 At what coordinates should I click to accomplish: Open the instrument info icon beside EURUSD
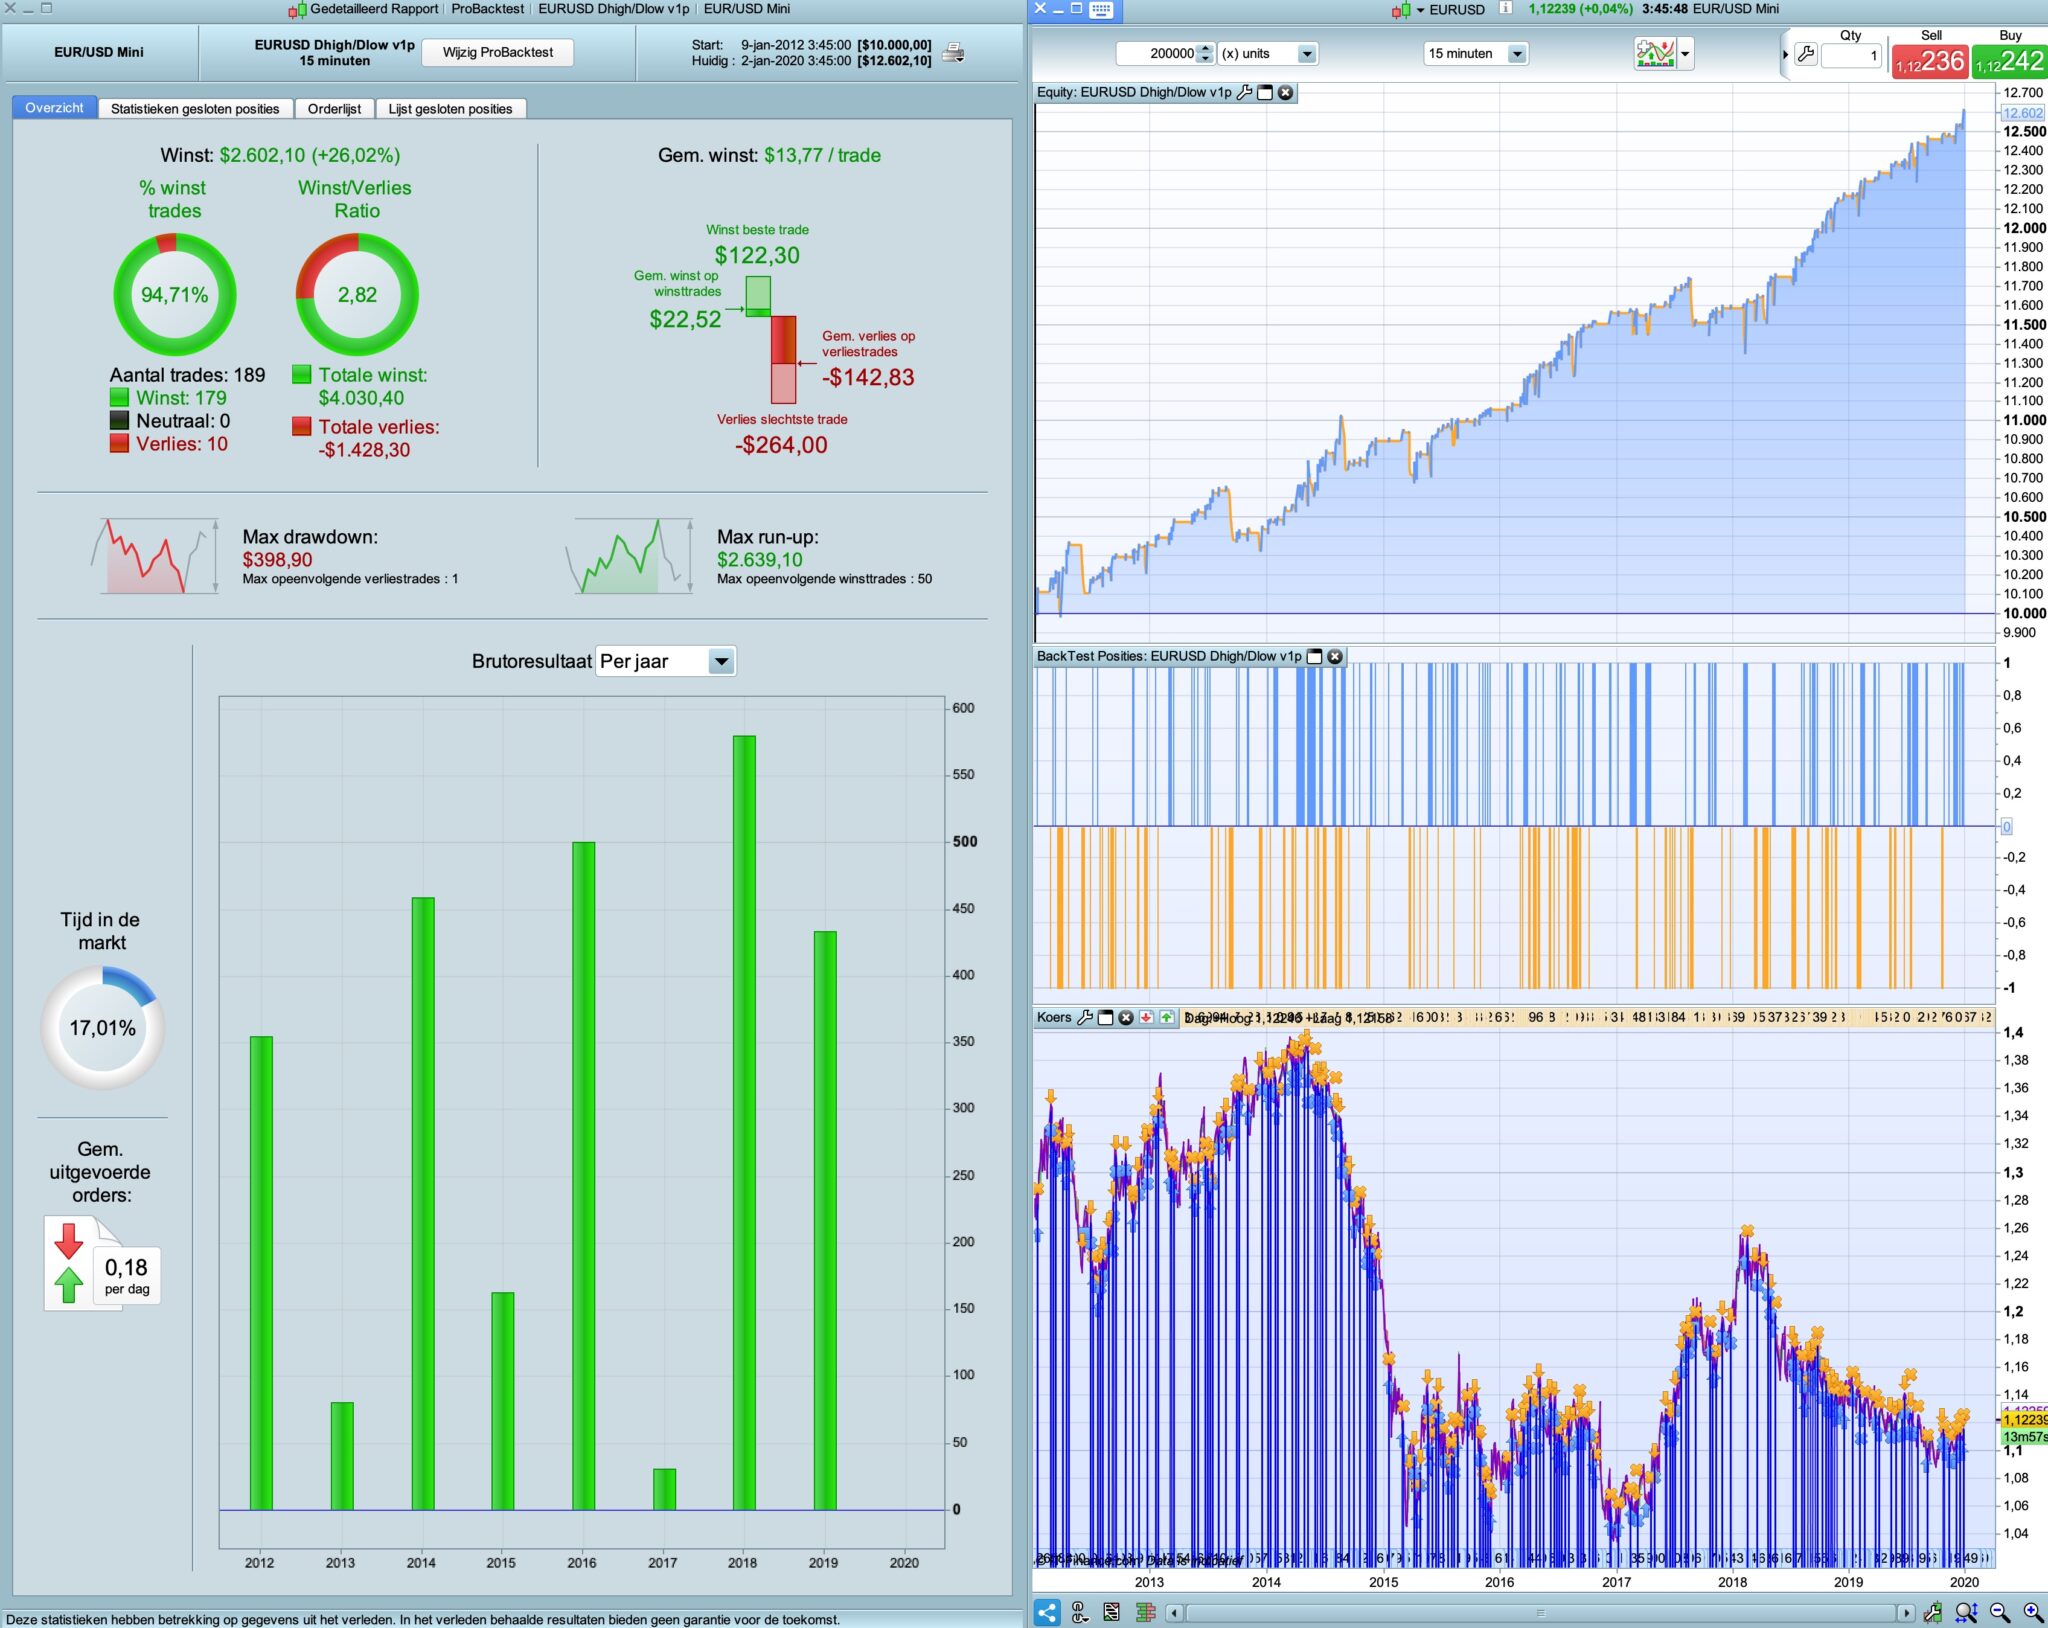pyautogui.click(x=1506, y=9)
